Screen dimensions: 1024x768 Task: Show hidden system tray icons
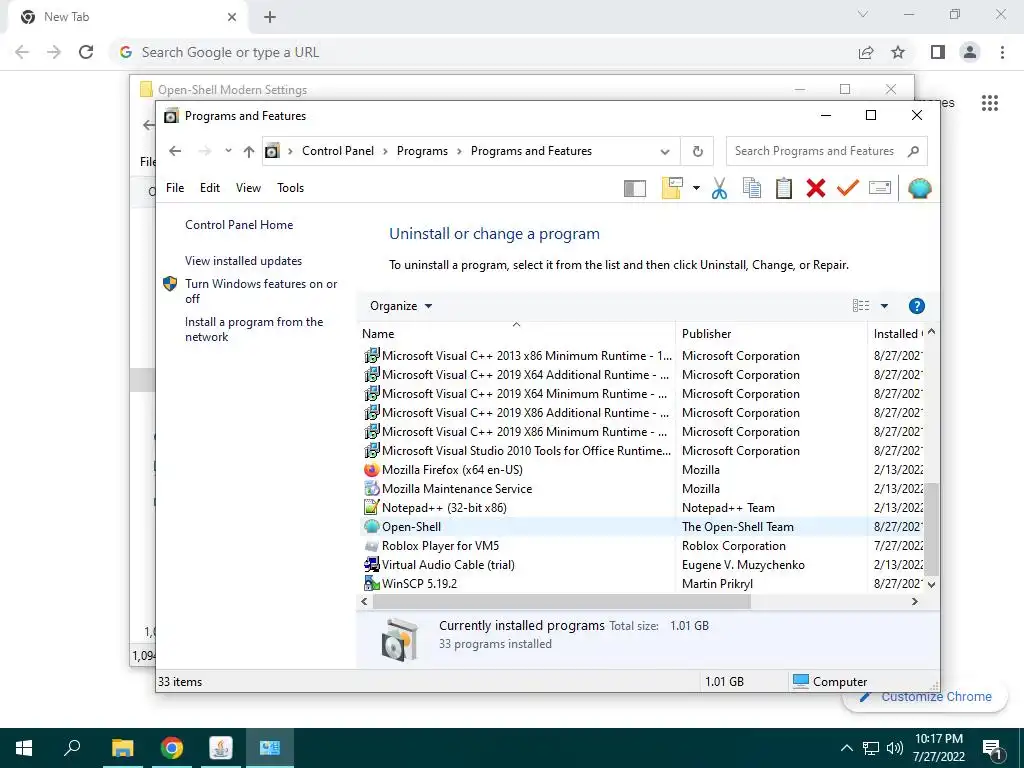click(846, 748)
